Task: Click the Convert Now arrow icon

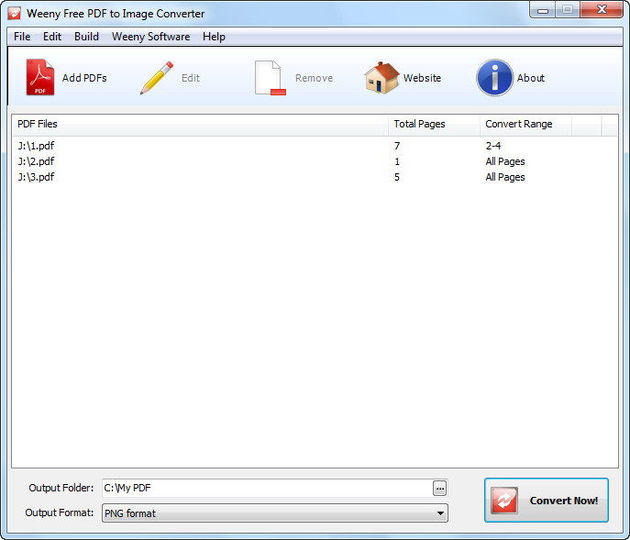Action: [506, 500]
